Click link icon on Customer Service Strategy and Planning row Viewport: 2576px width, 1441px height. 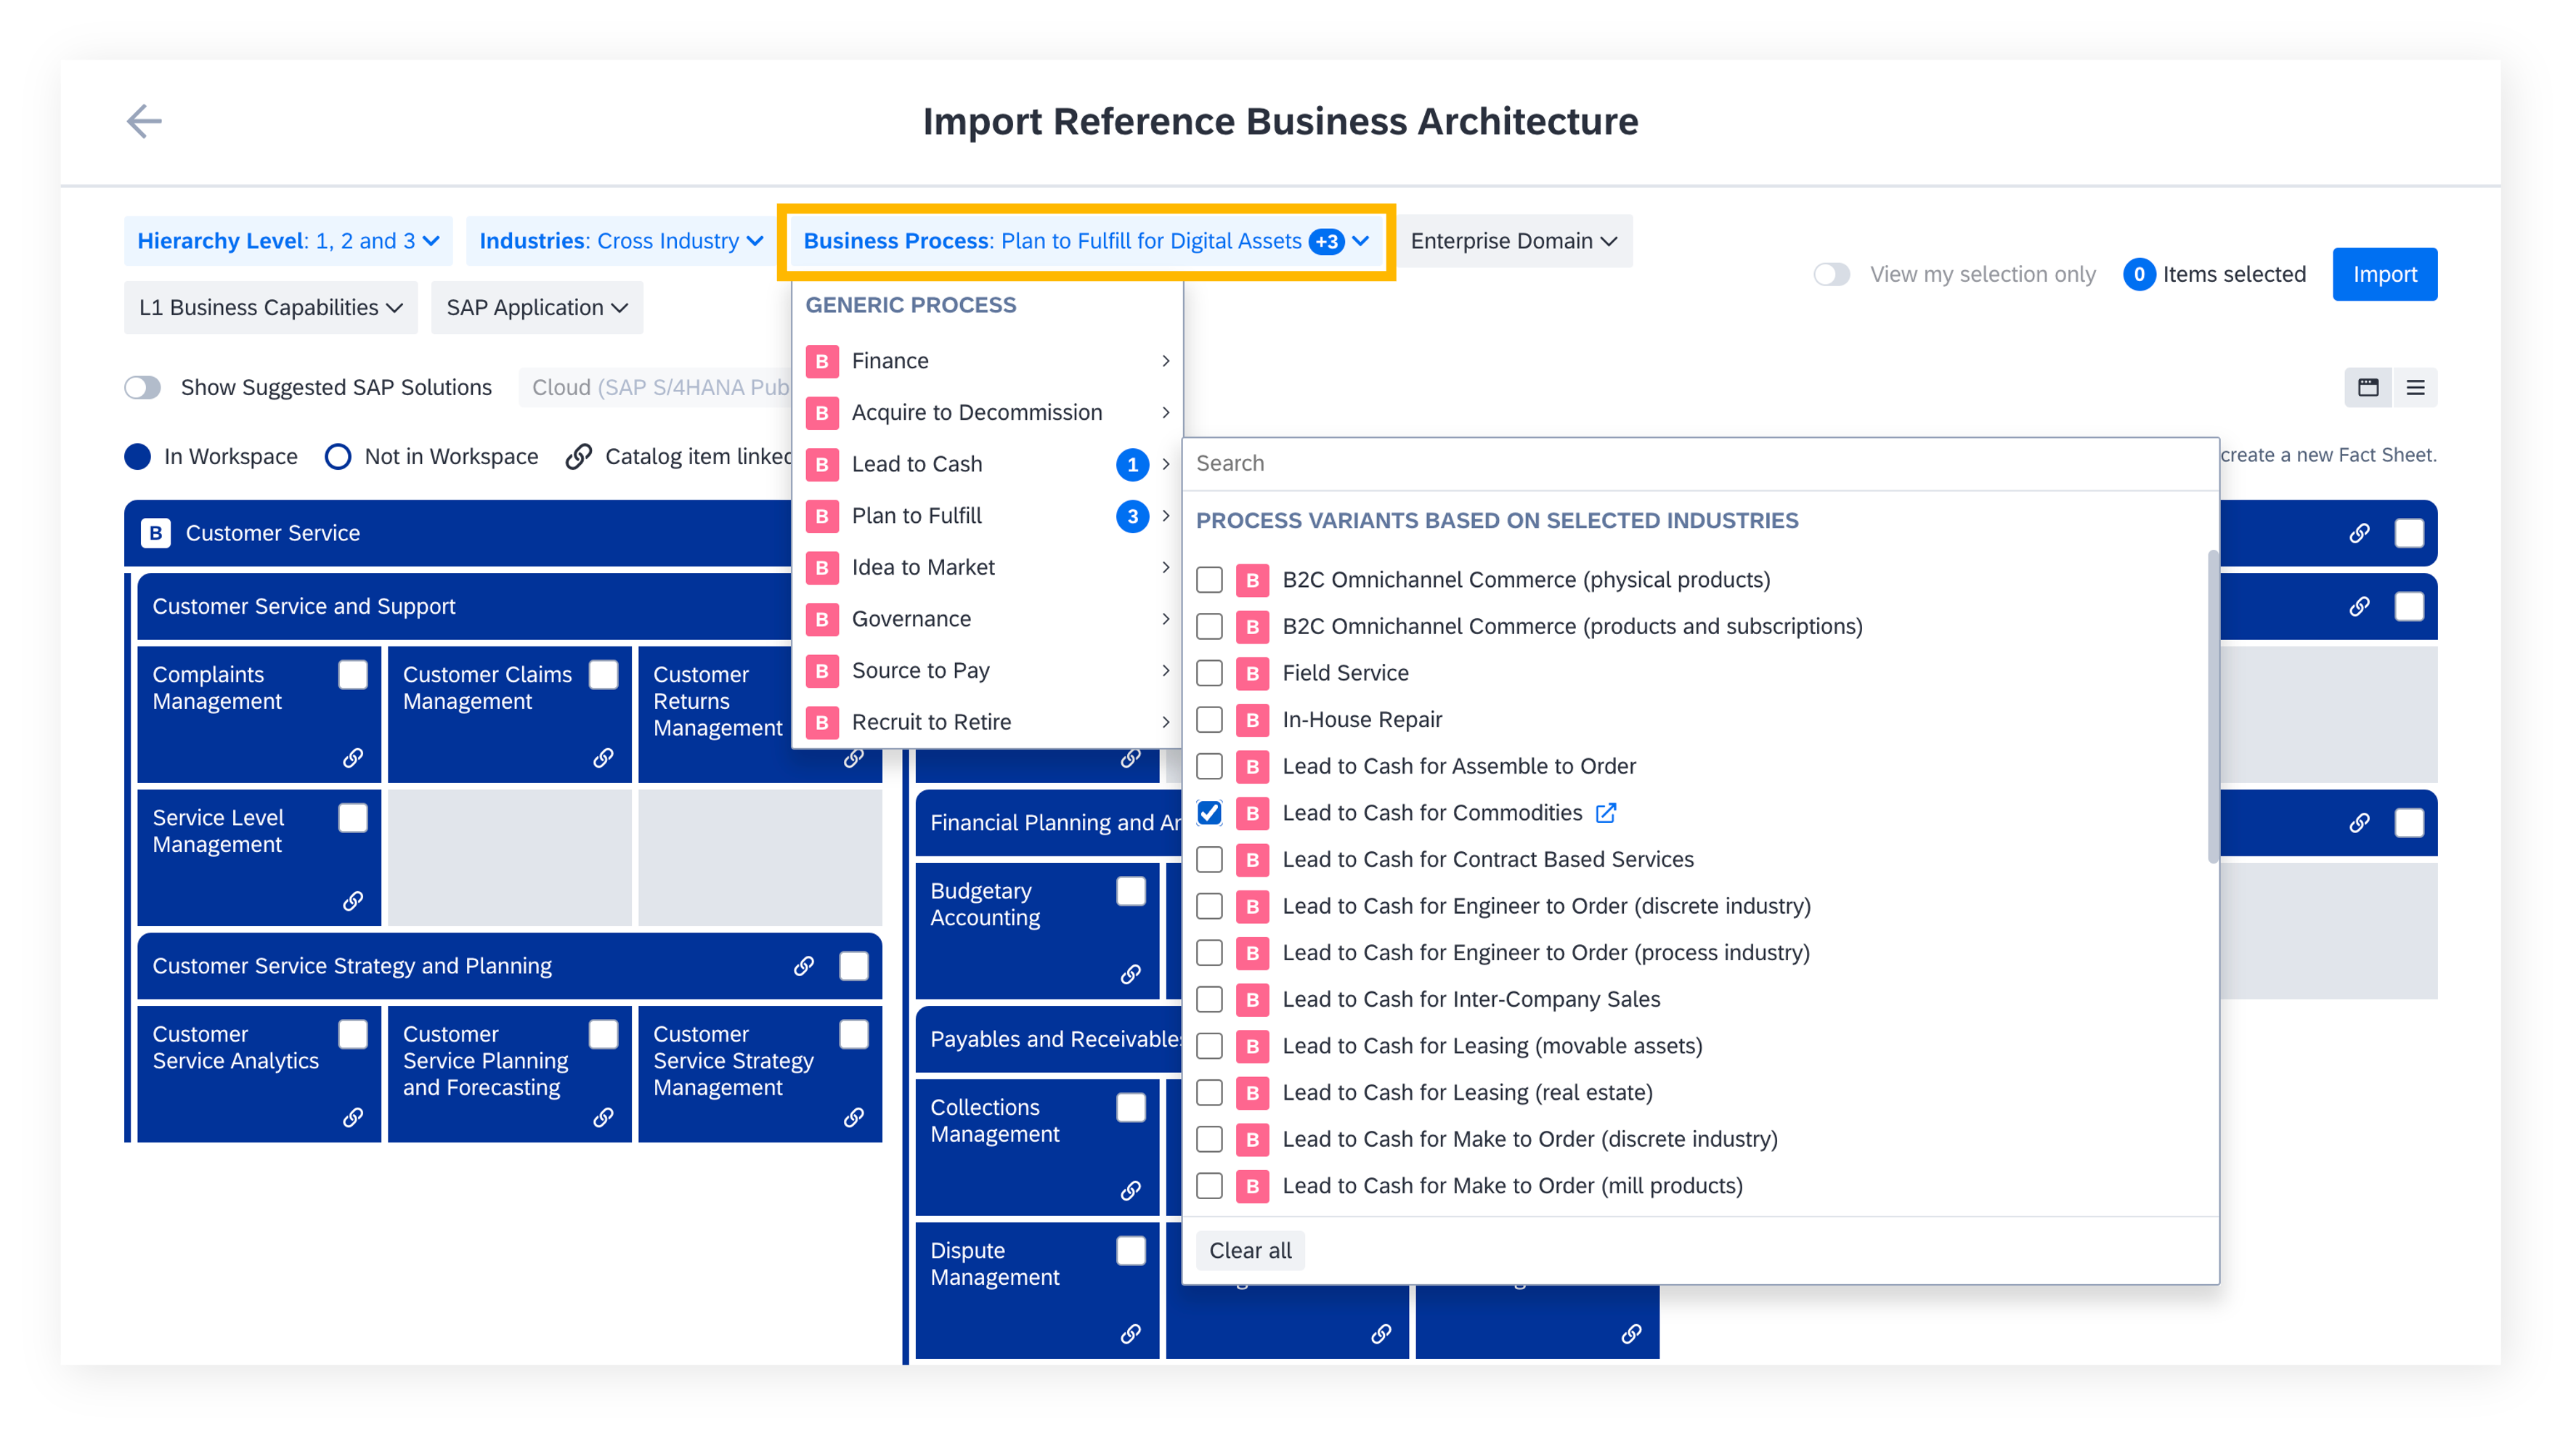tap(803, 966)
